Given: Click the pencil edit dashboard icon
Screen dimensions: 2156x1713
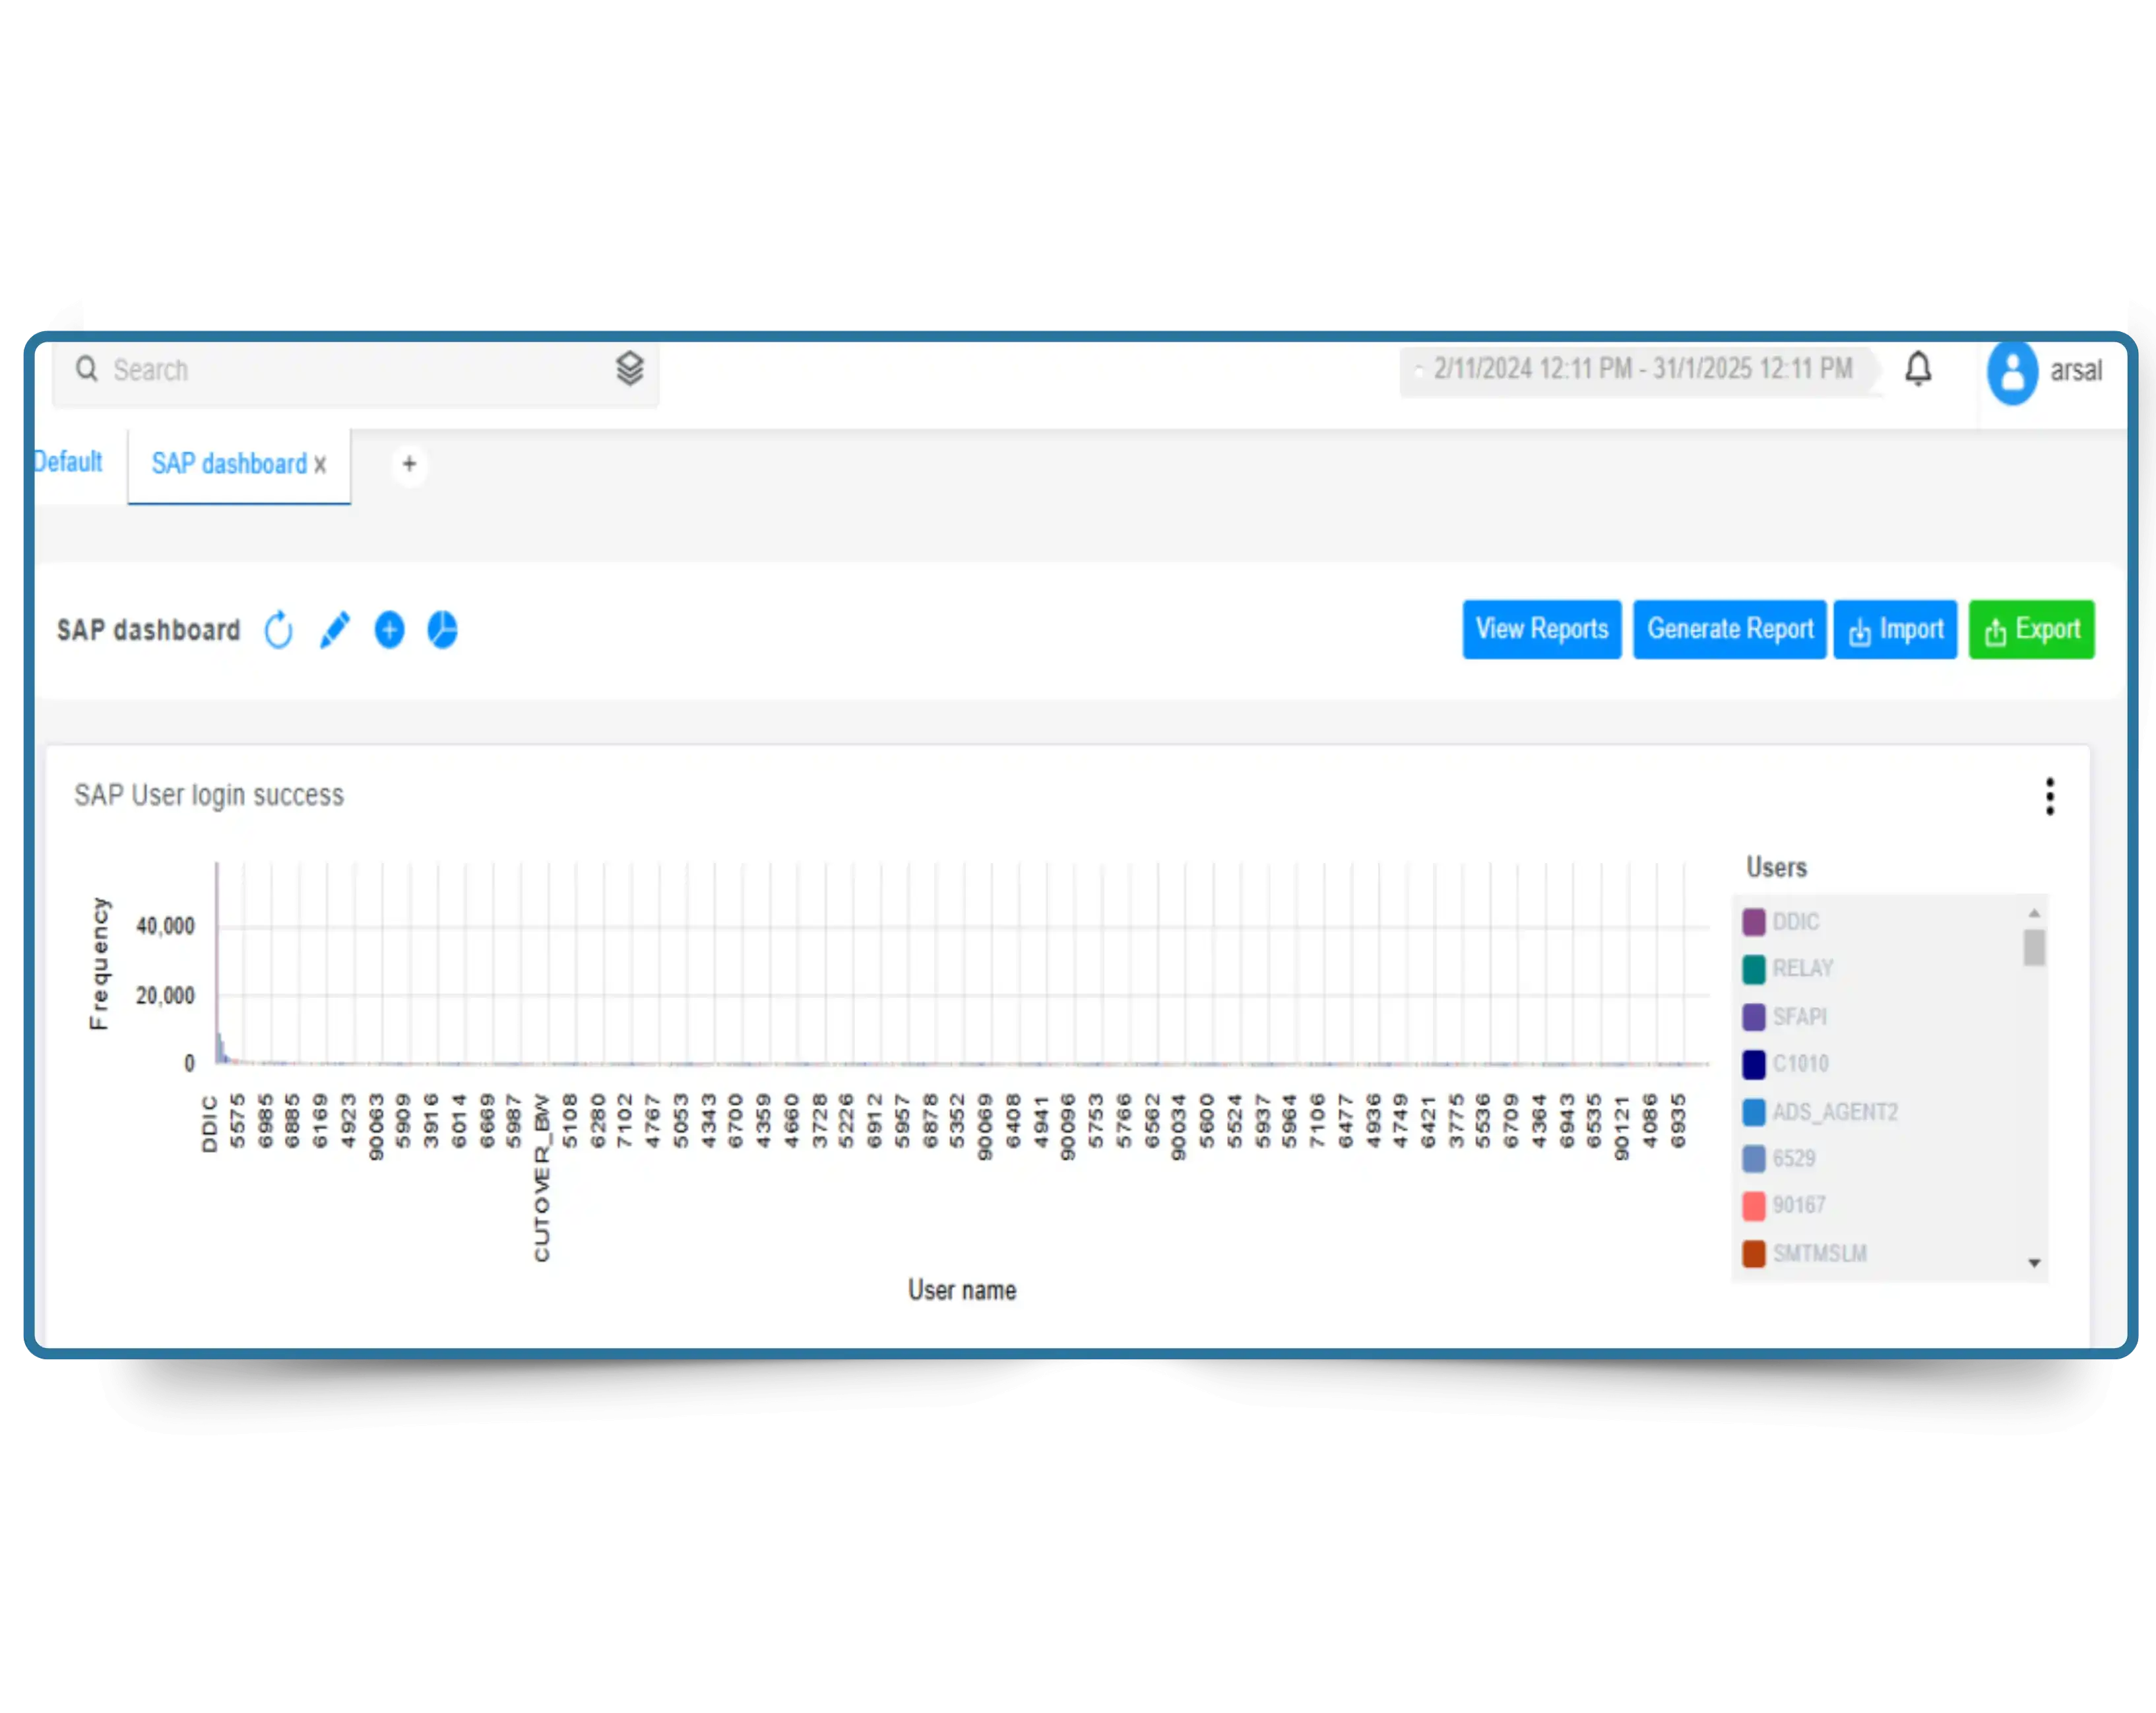Looking at the screenshot, I should pos(335,630).
